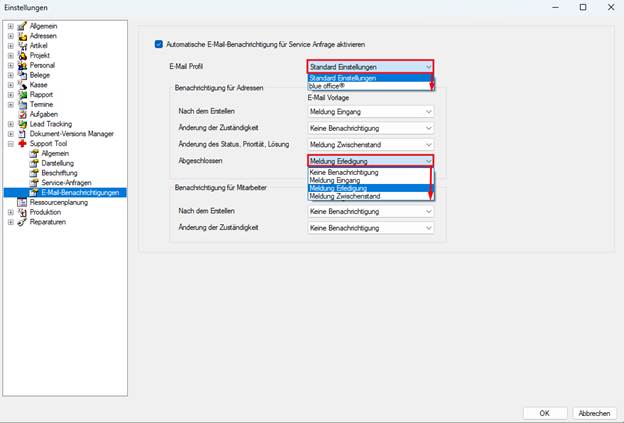624x423 pixels.
Task: Click the Abbrechen button
Action: [x=594, y=413]
